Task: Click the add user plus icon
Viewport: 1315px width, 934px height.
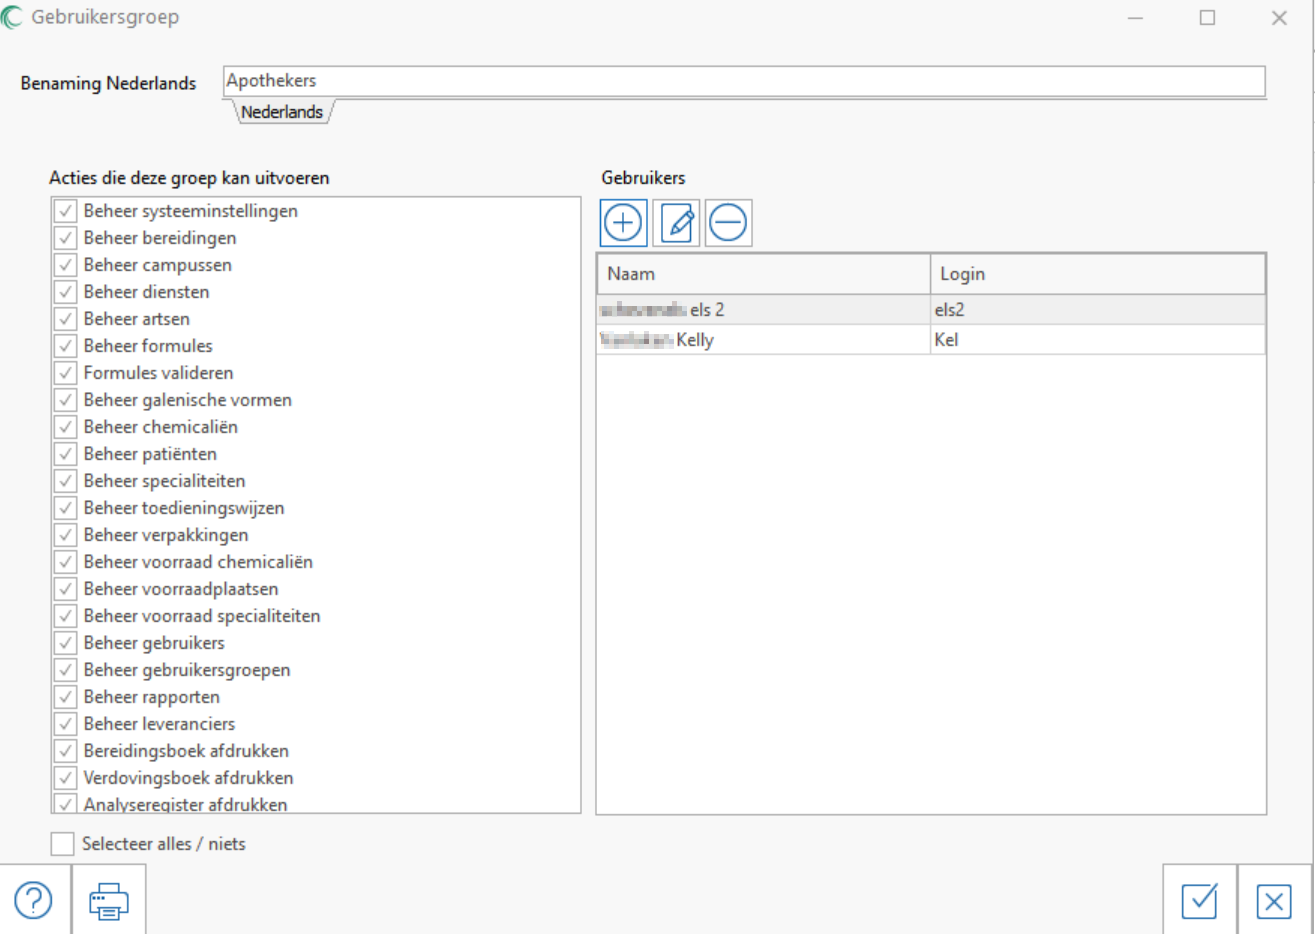Action: (623, 222)
